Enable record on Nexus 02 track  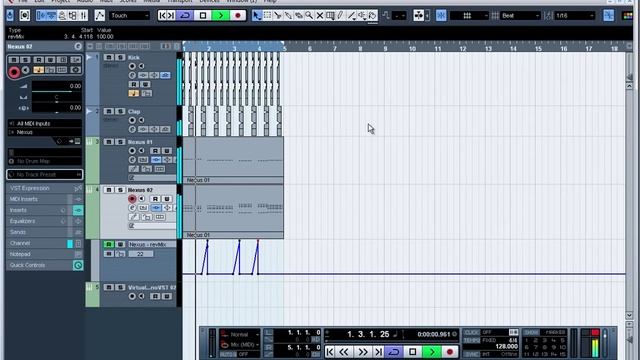pos(132,199)
